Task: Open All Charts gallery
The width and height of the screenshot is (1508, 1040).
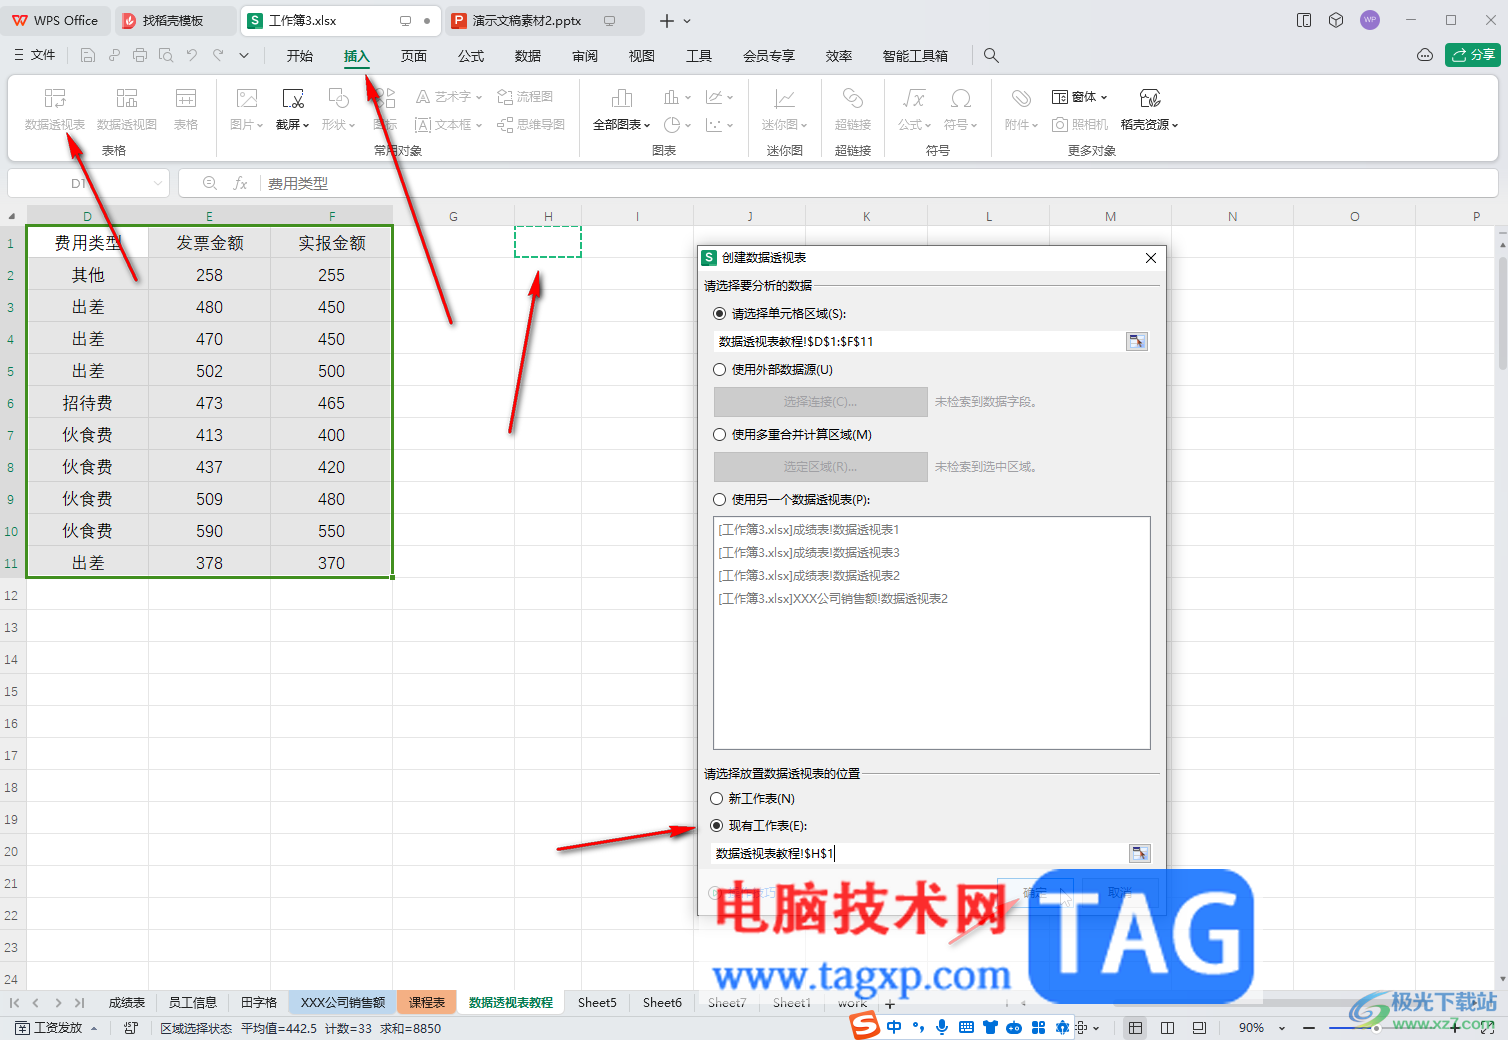Action: 621,109
